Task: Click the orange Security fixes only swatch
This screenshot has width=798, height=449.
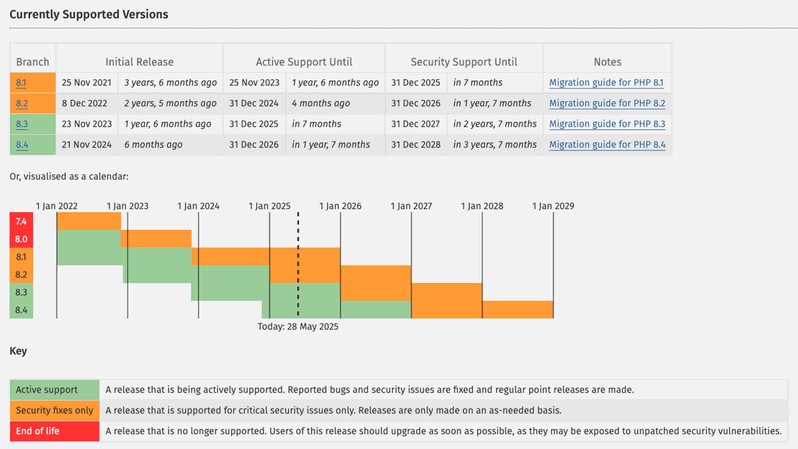Action: tap(54, 410)
